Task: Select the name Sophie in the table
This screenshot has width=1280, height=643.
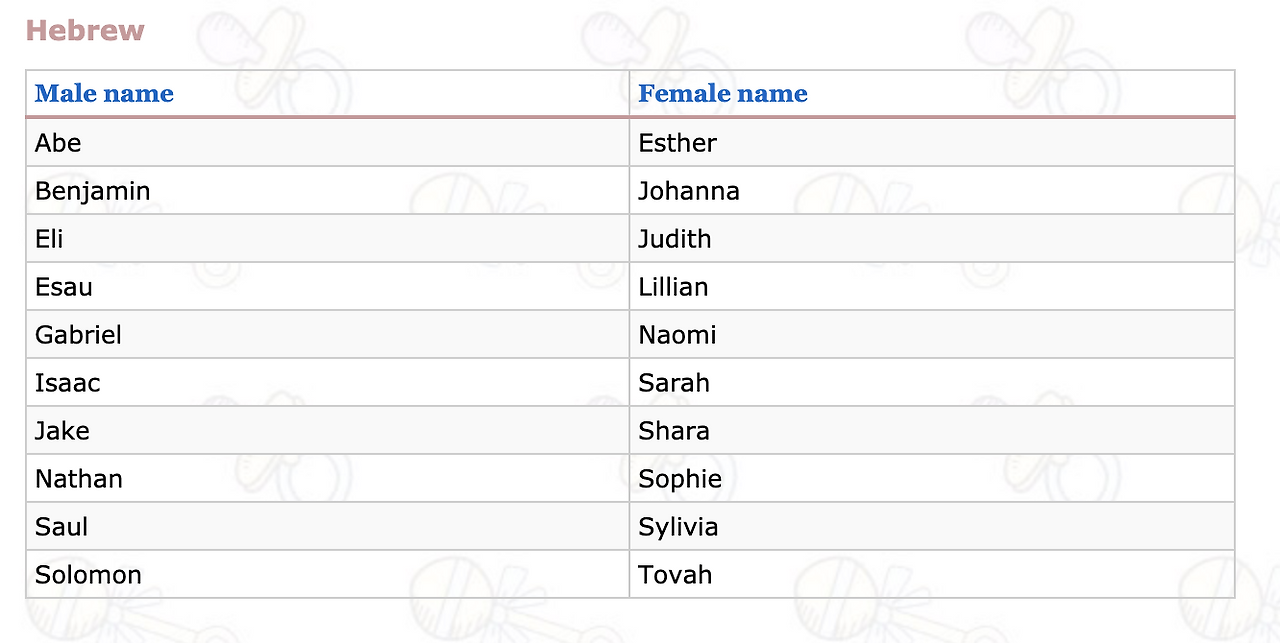Action: [680, 479]
